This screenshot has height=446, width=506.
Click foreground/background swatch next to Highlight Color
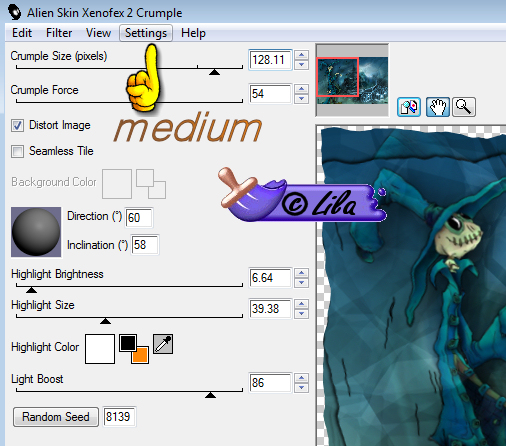click(x=134, y=349)
